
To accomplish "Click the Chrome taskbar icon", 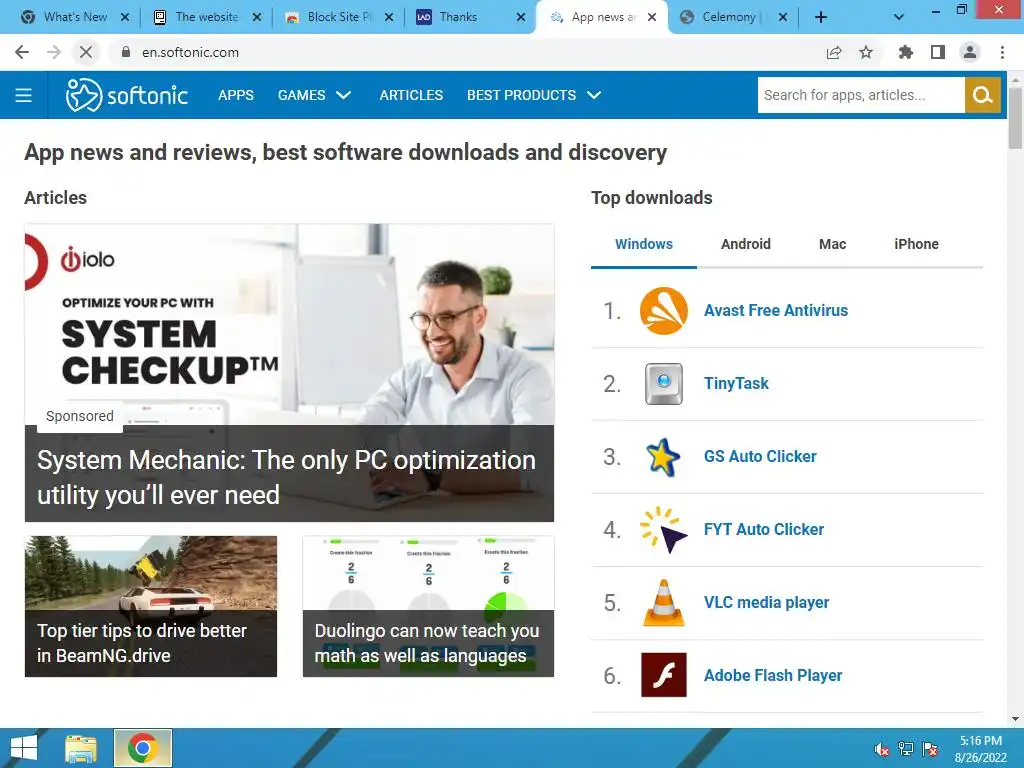I will point(143,748).
